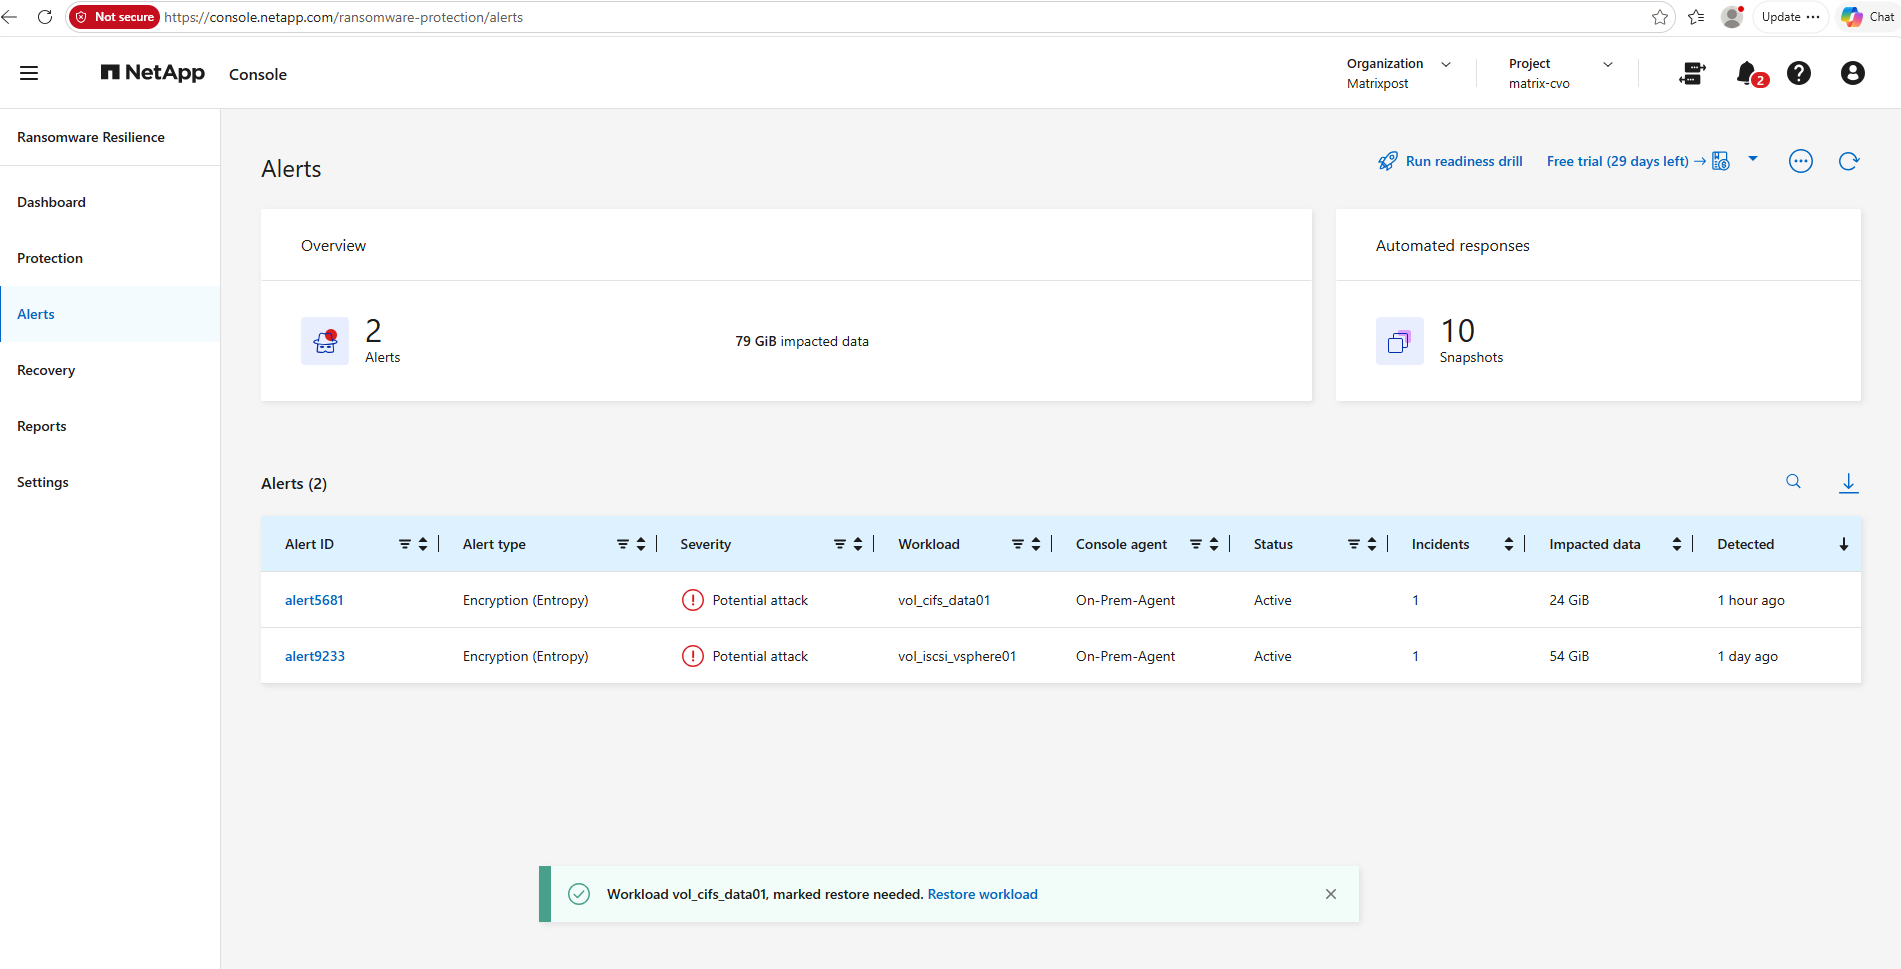Screen dimensions: 1901x969
Task: Click the help question mark icon
Action: [x=1799, y=73]
